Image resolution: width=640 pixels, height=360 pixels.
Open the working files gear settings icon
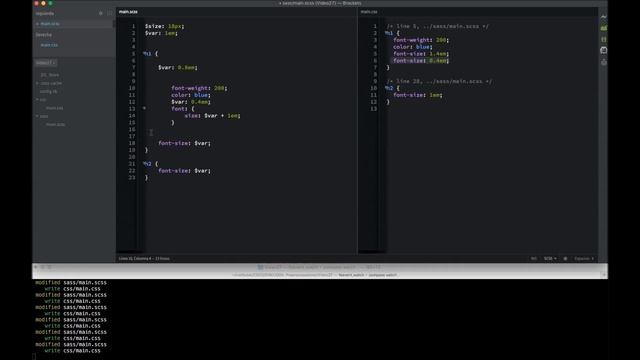tap(101, 13)
